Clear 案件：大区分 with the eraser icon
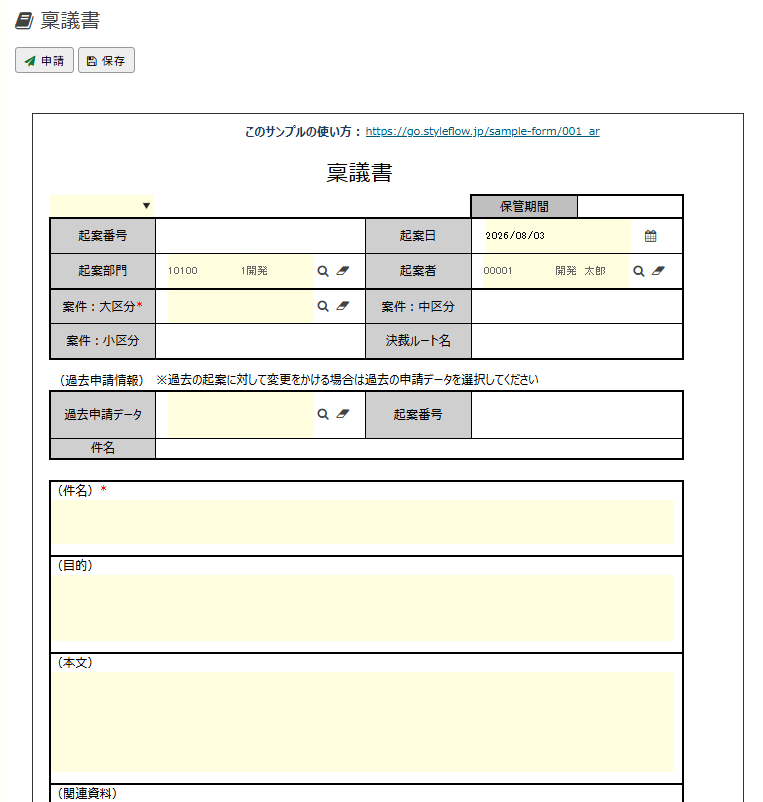The image size is (763, 802). [x=343, y=306]
